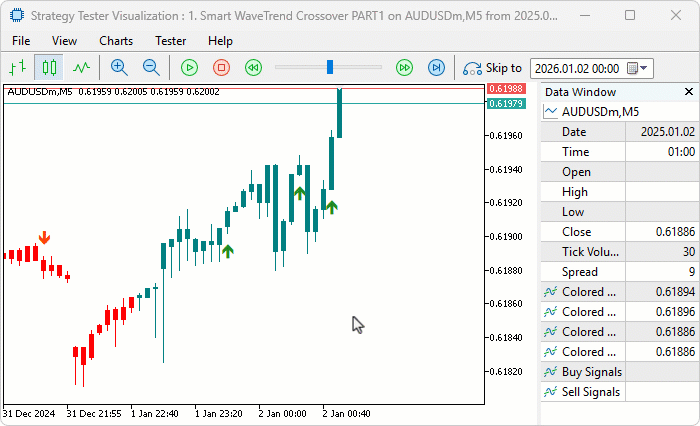Image resolution: width=700 pixels, height=426 pixels.
Task: Open the Charts menu
Action: coord(116,41)
